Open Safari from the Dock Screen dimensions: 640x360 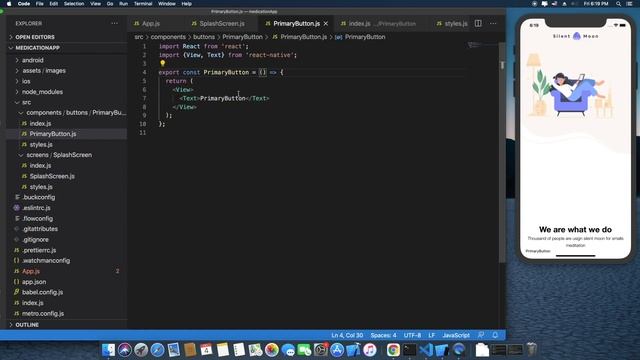[x=158, y=350]
